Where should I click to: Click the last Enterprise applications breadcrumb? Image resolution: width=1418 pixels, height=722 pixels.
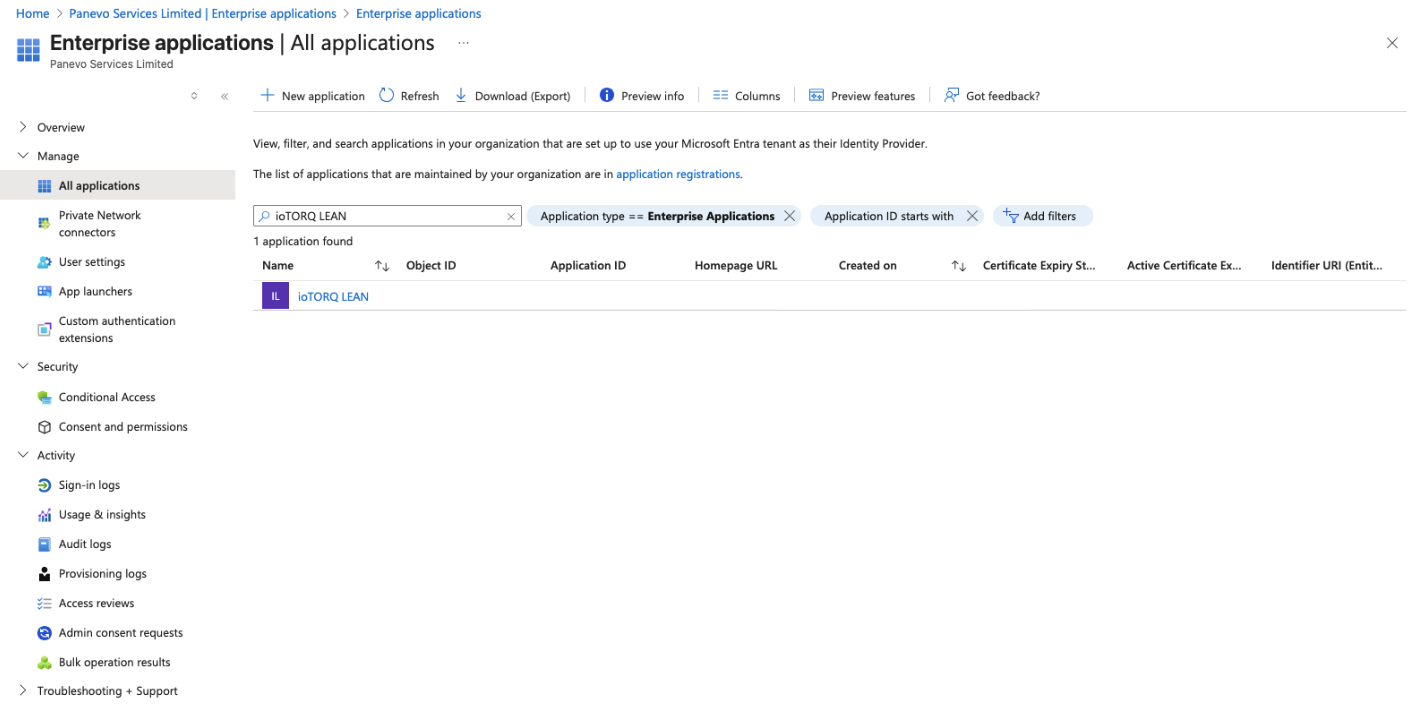tap(419, 14)
